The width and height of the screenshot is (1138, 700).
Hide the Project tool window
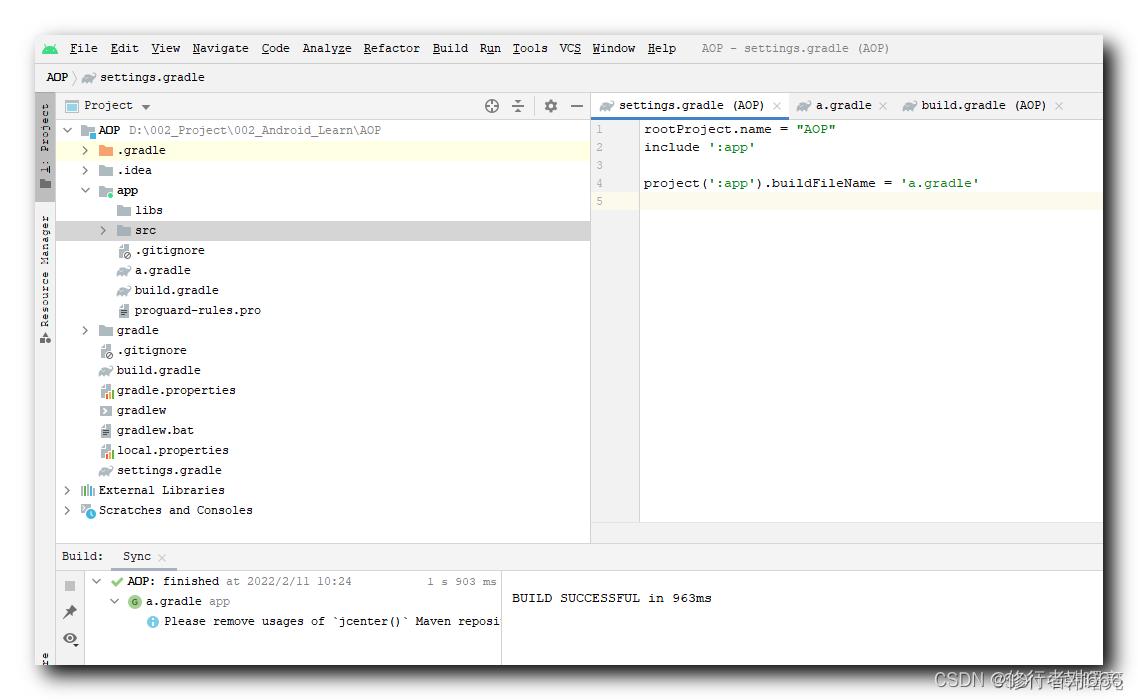coord(577,105)
